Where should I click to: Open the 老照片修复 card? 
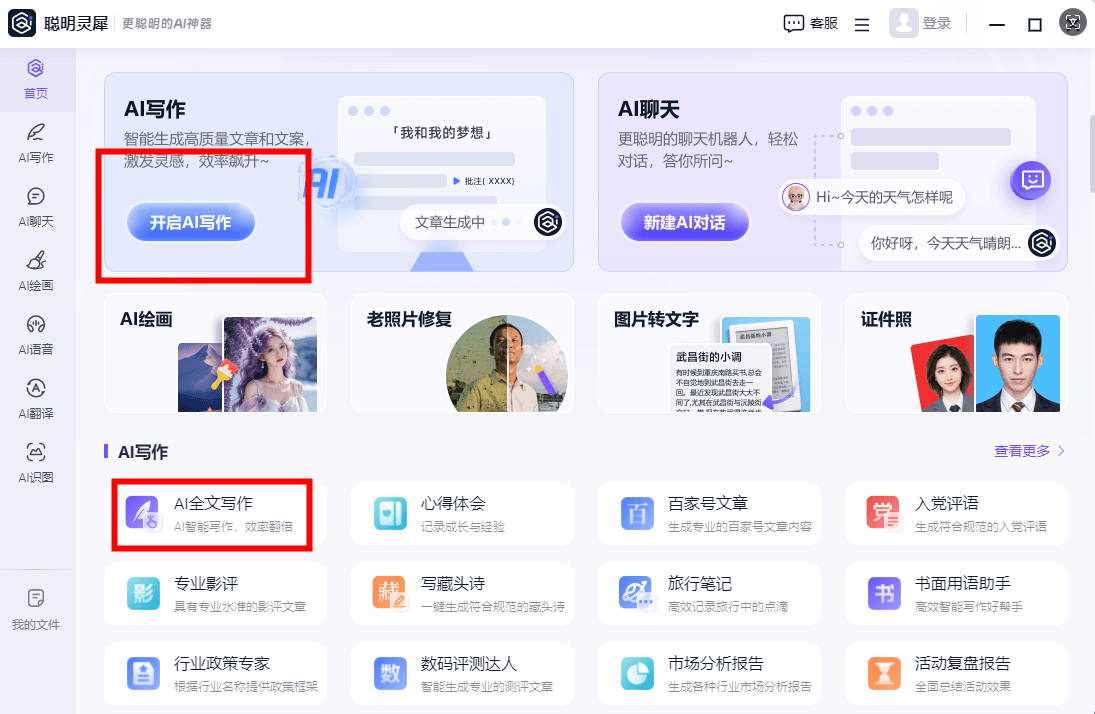(x=462, y=352)
